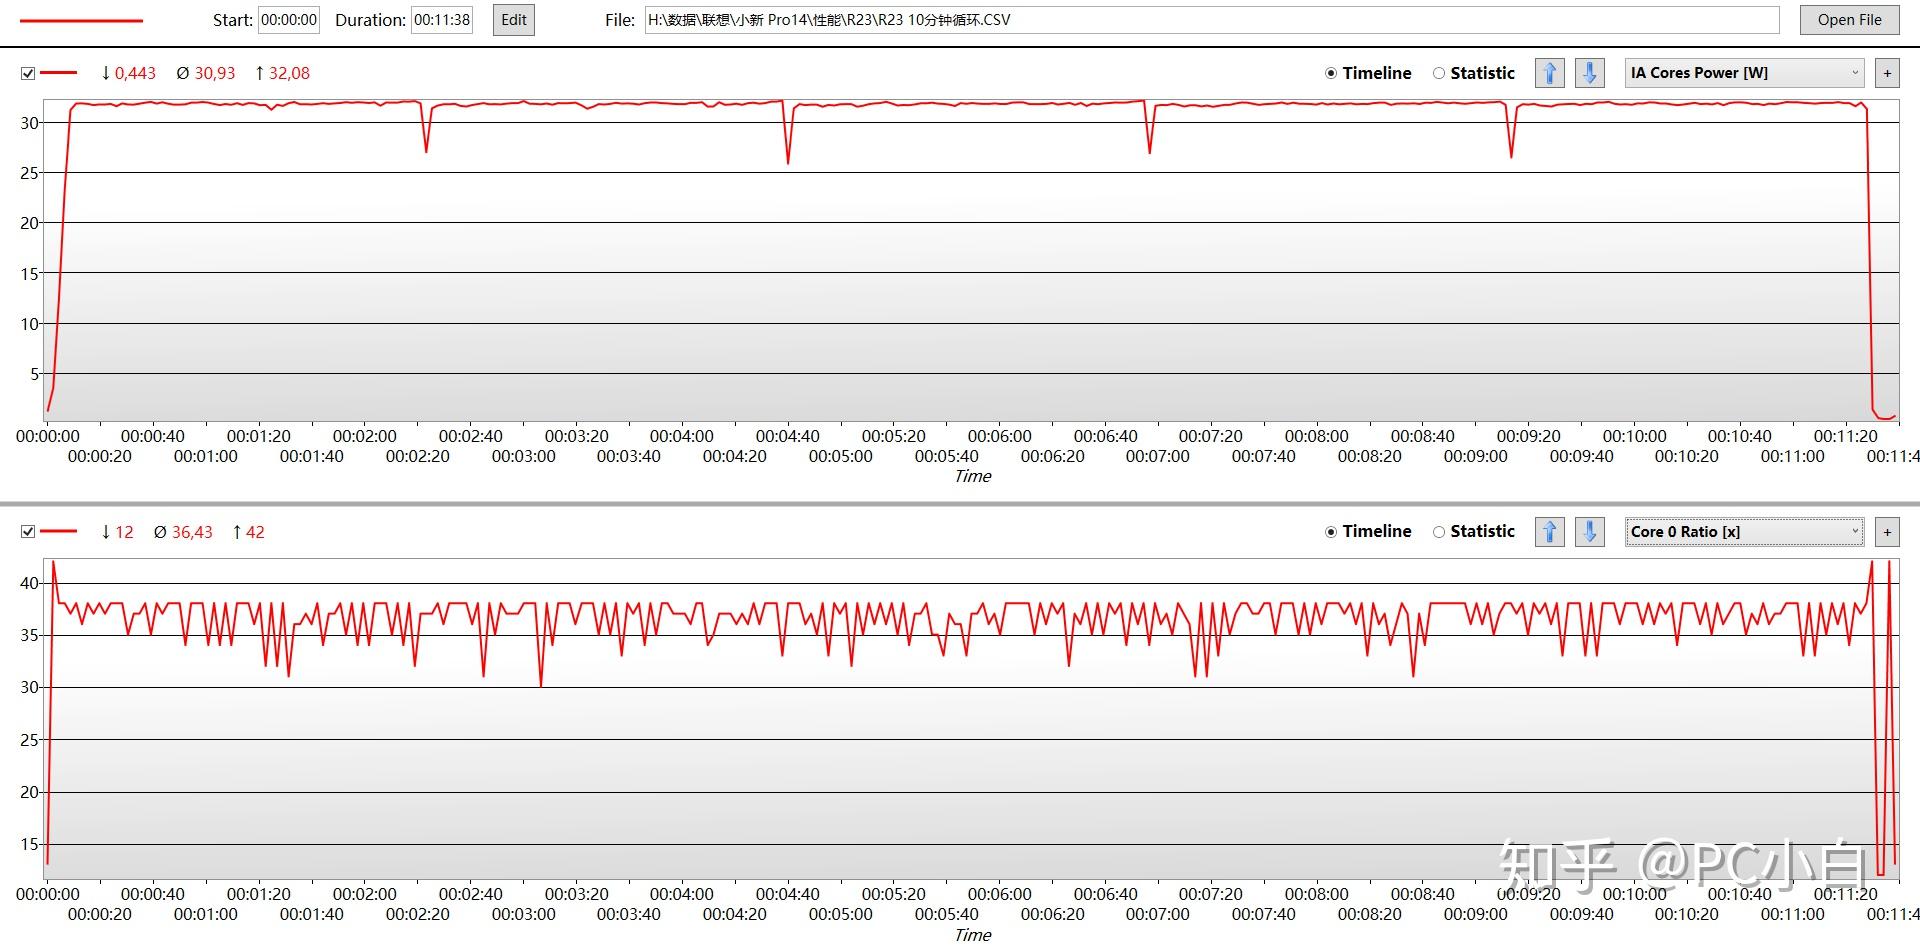The image size is (1920, 945).
Task: Move the Core 0 Ratio chart down
Action: pyautogui.click(x=1590, y=531)
